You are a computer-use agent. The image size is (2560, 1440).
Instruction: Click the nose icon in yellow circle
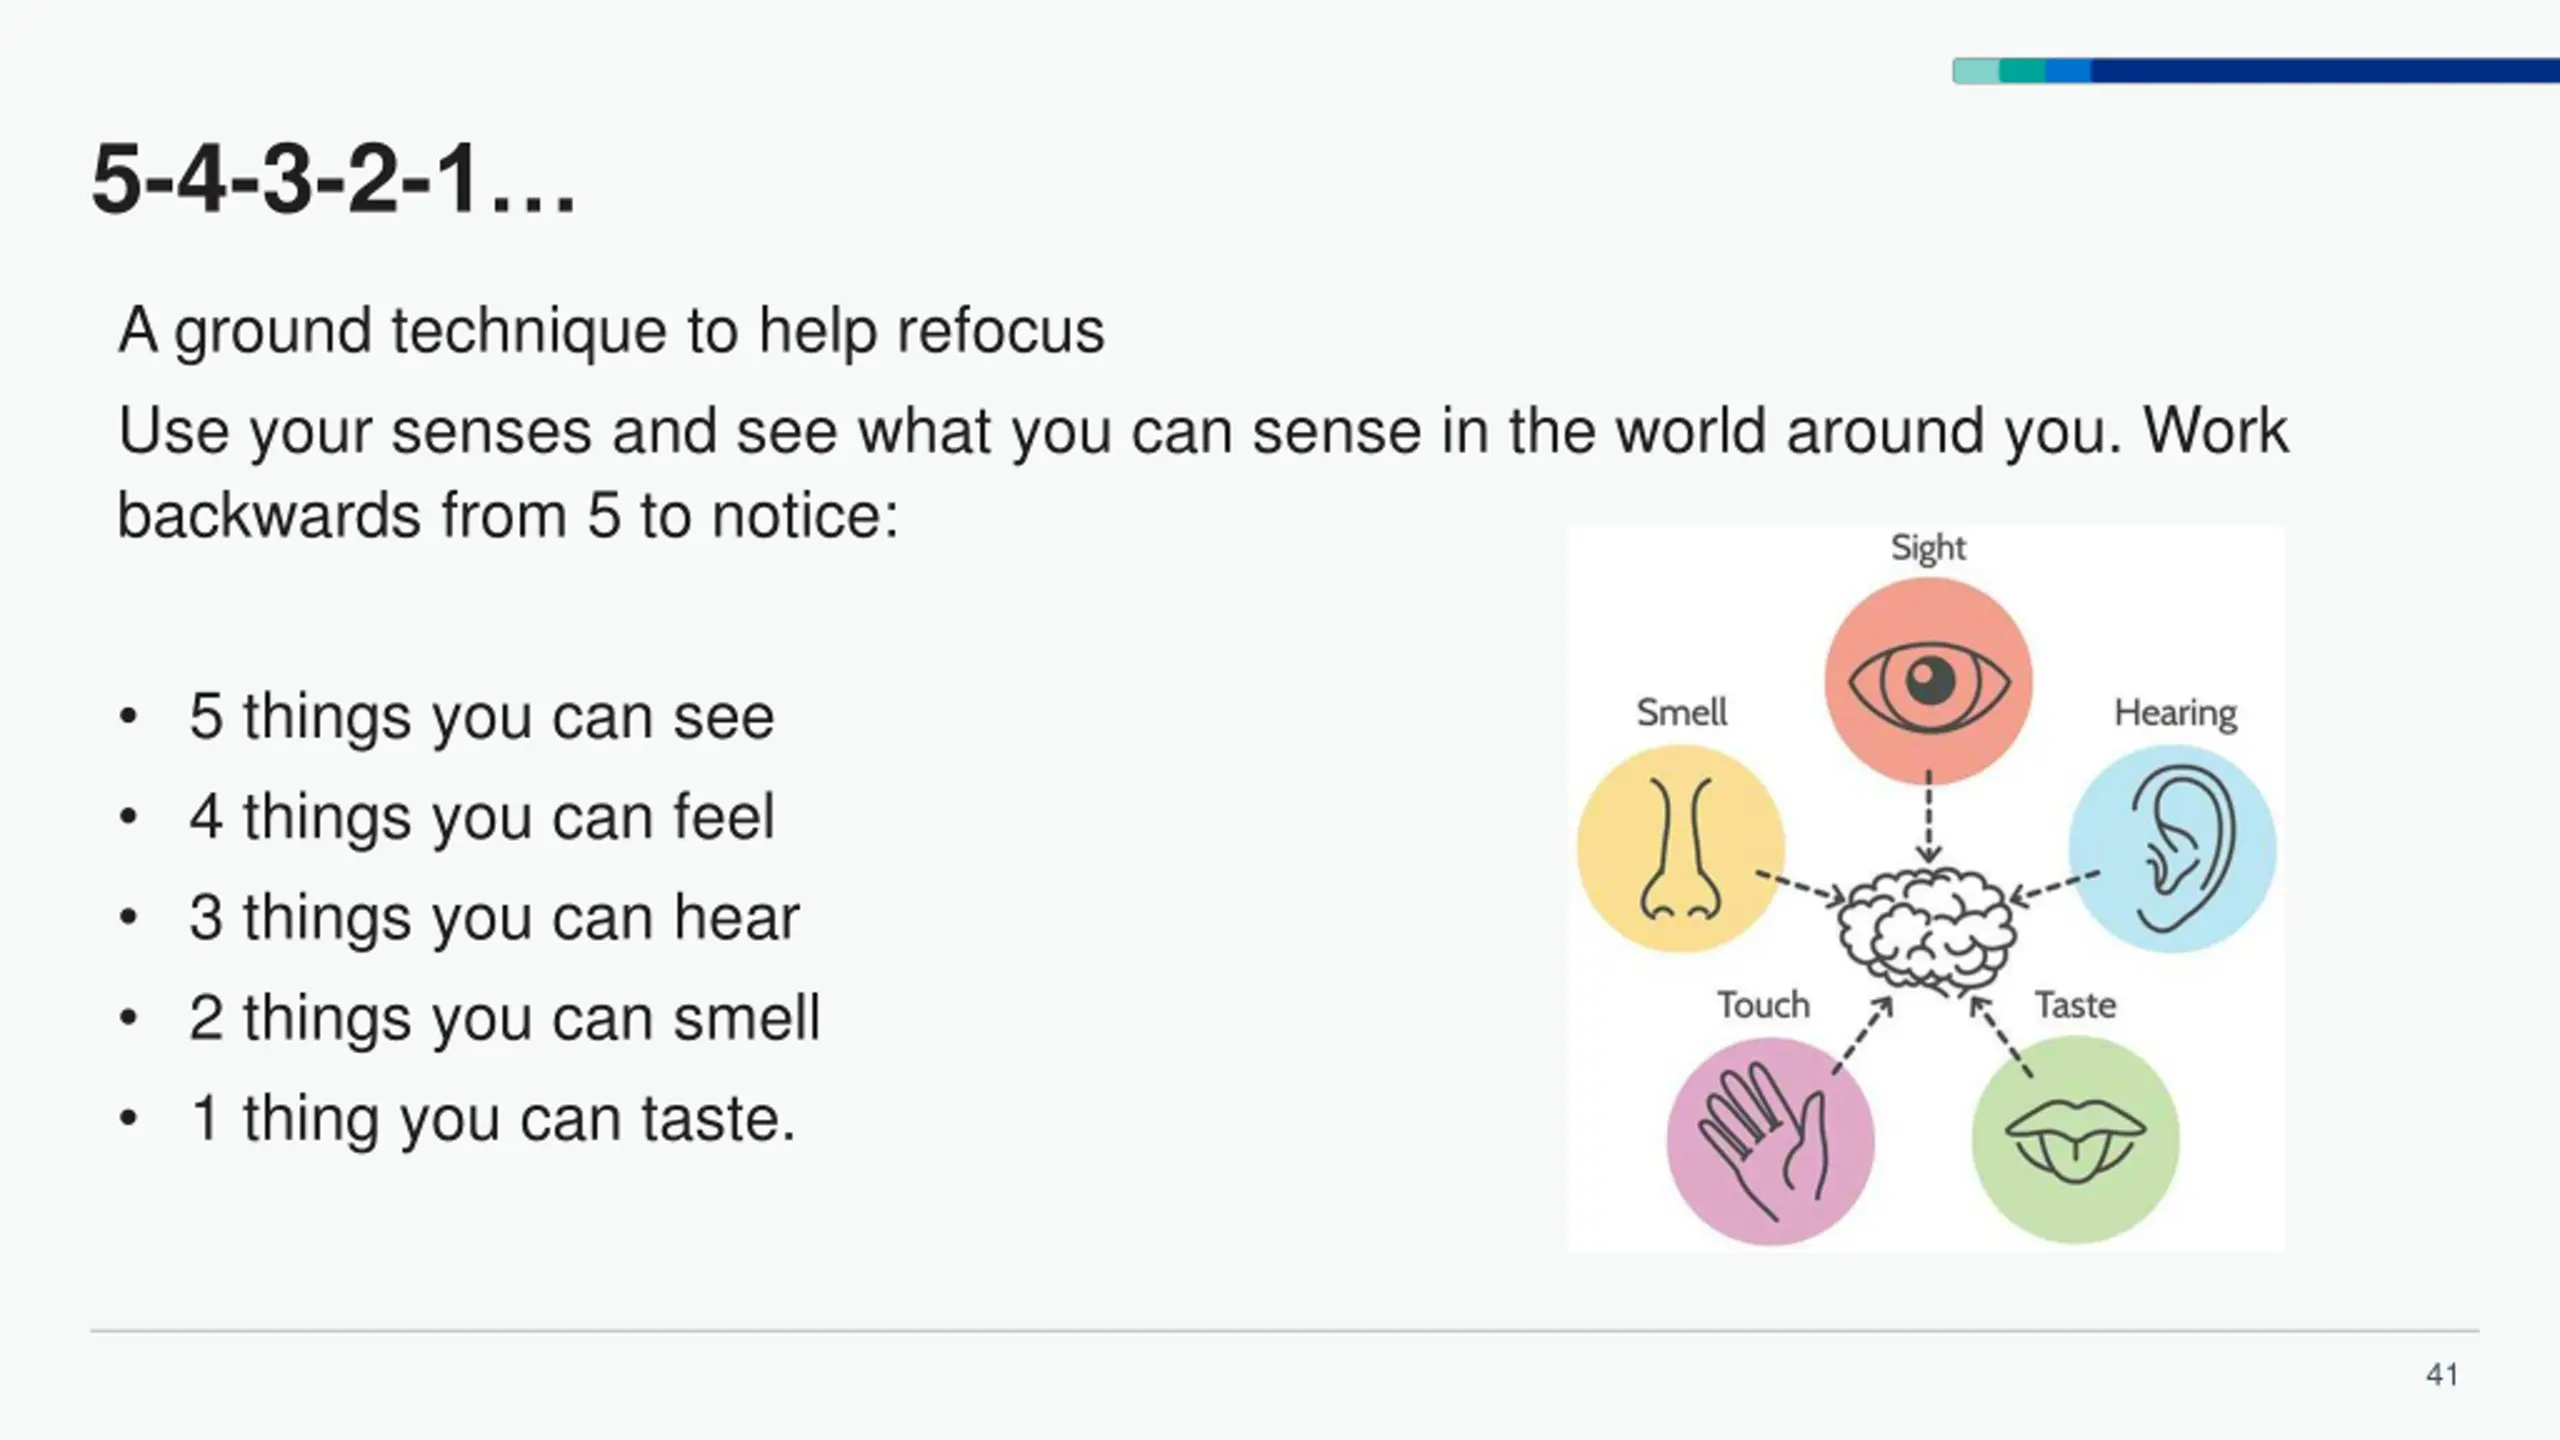(1680, 849)
